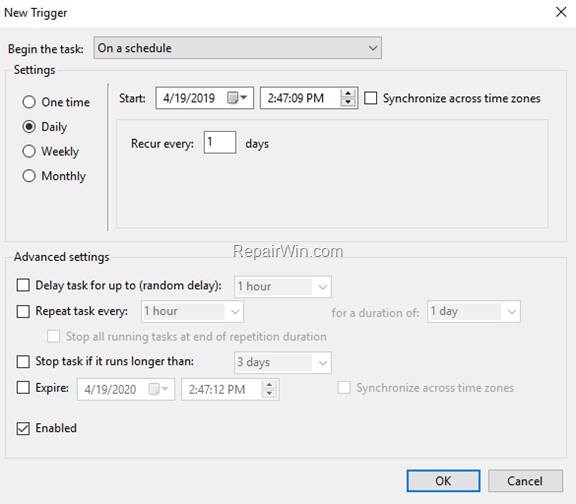Choose the Monthly radio button

29,176
